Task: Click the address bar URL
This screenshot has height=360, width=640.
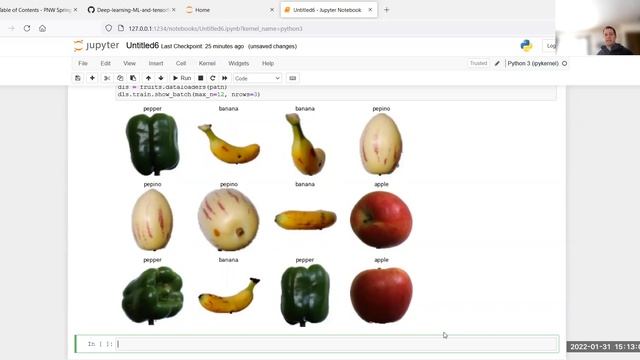Action: 216,29
